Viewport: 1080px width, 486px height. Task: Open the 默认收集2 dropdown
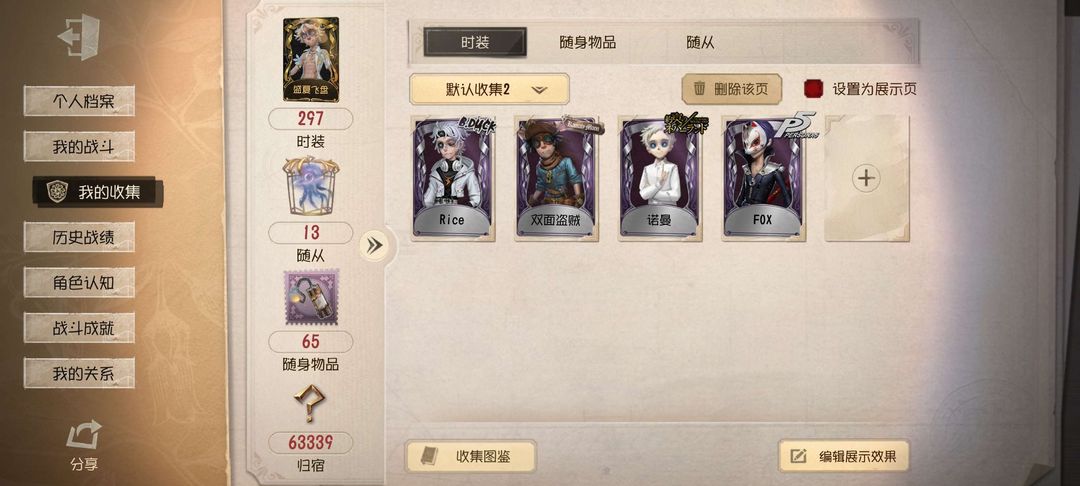[489, 89]
